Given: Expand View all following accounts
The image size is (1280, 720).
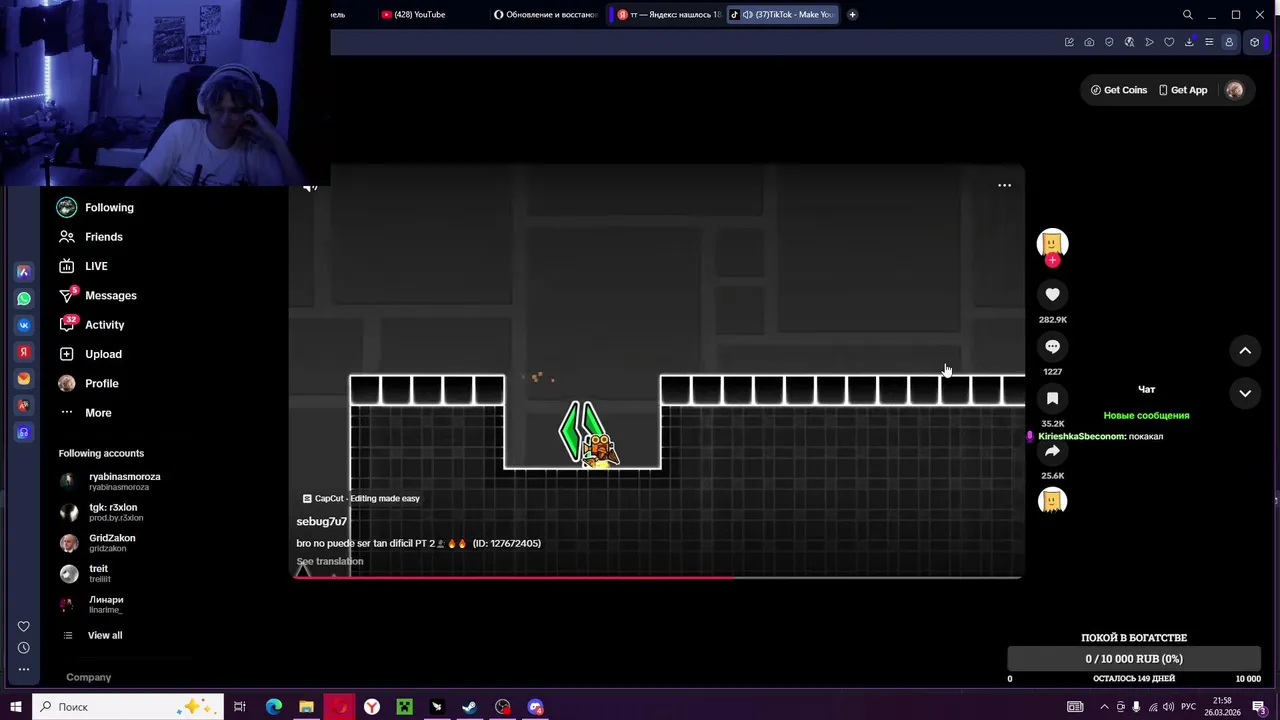Looking at the screenshot, I should pos(92,635).
